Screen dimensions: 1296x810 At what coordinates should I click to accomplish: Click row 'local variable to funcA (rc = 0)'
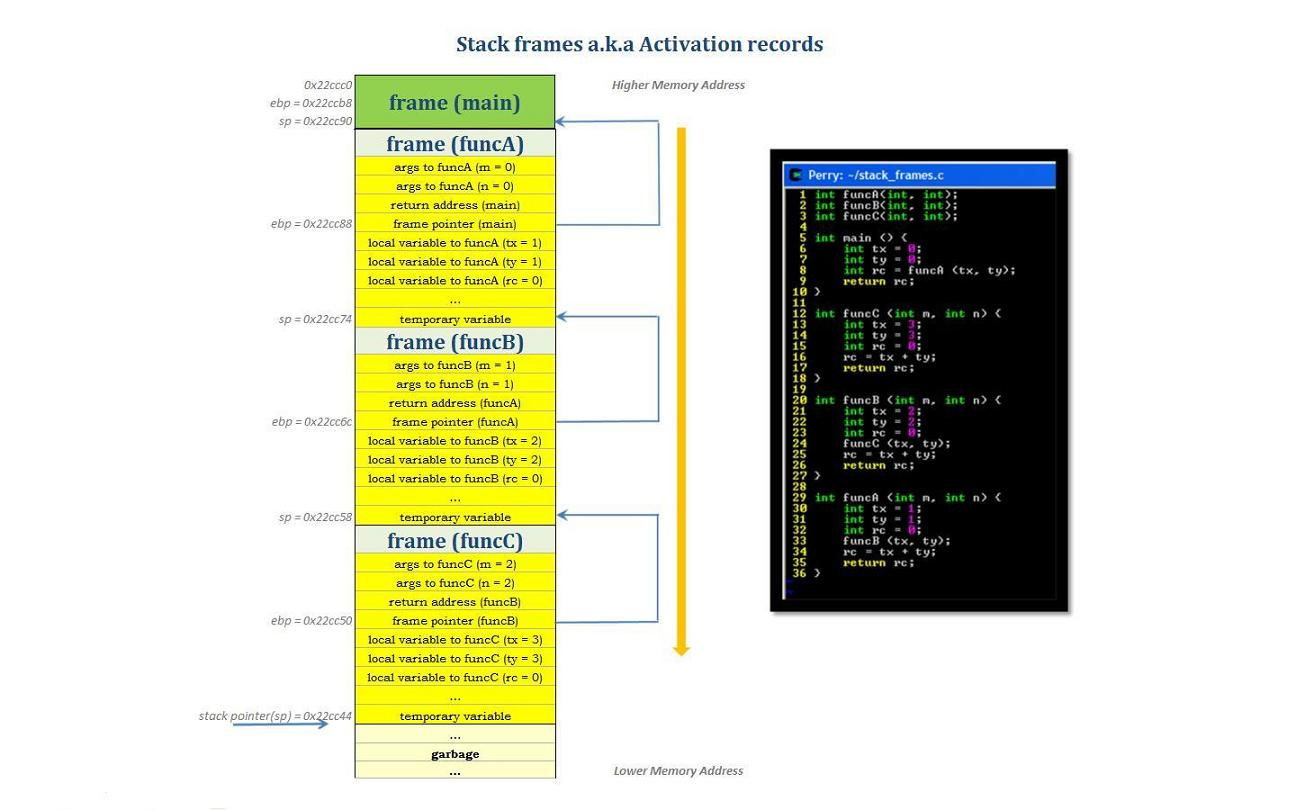455,281
